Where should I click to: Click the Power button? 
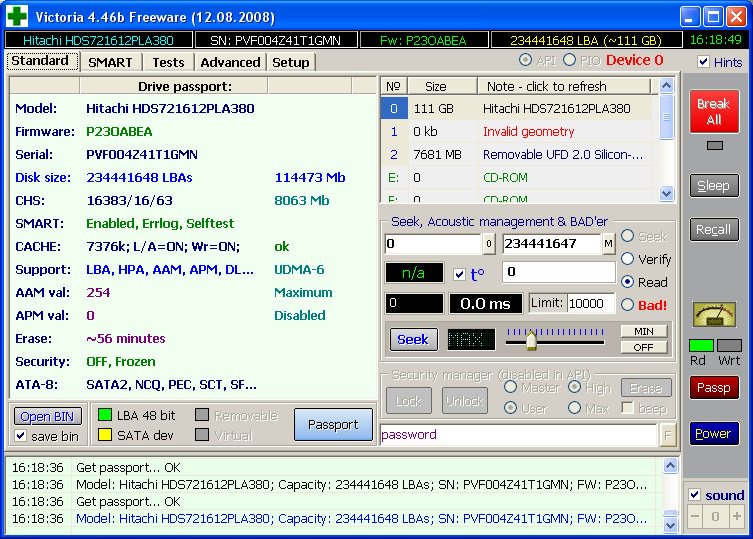714,434
